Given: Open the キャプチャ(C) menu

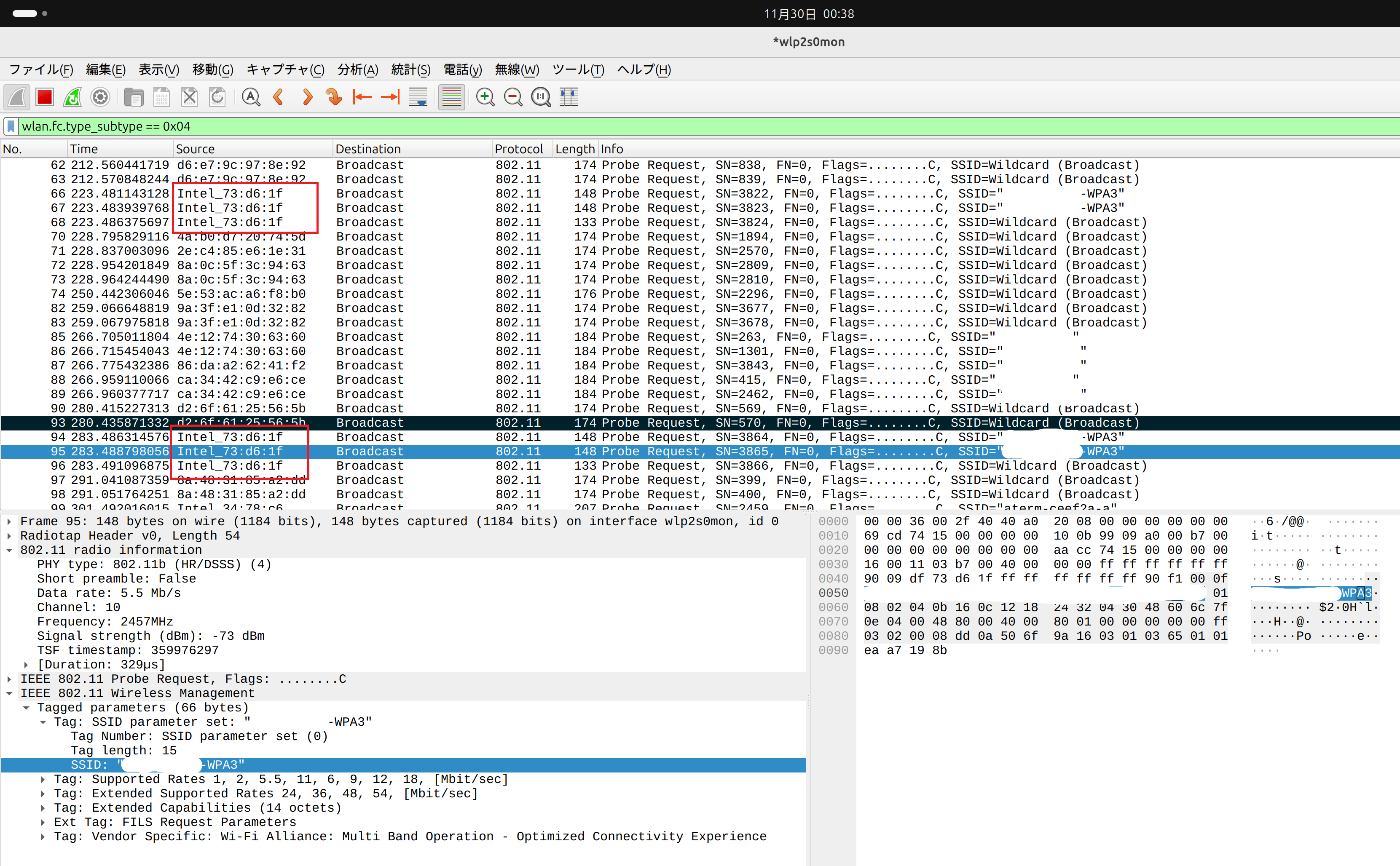Looking at the screenshot, I should coord(285,70).
